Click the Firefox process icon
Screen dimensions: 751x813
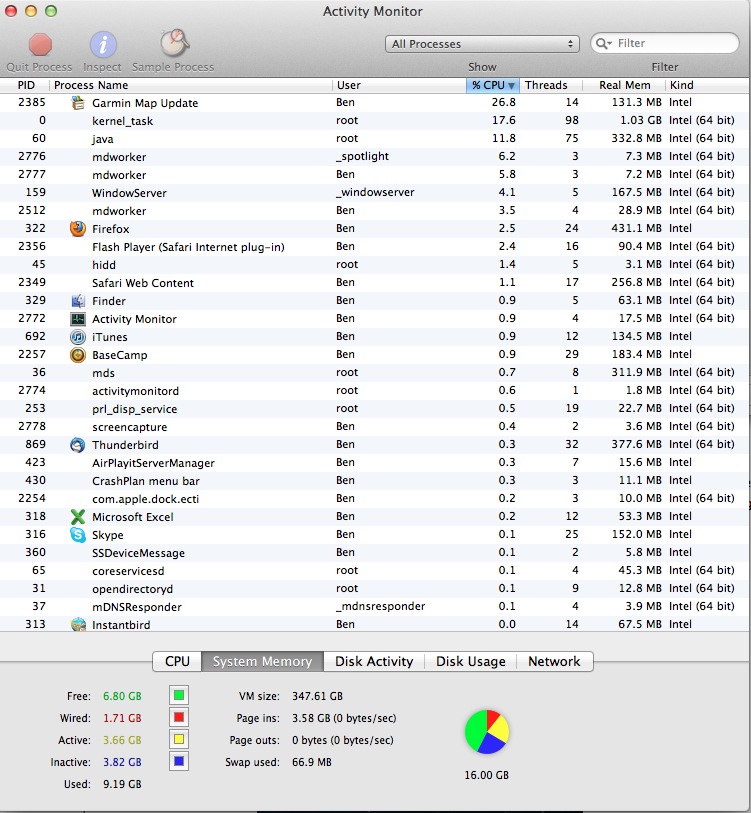(78, 229)
